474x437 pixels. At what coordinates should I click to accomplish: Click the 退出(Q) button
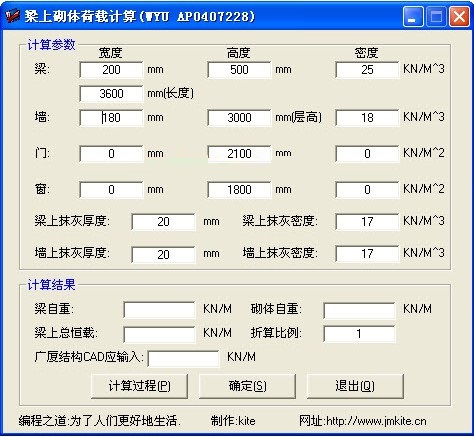point(355,386)
